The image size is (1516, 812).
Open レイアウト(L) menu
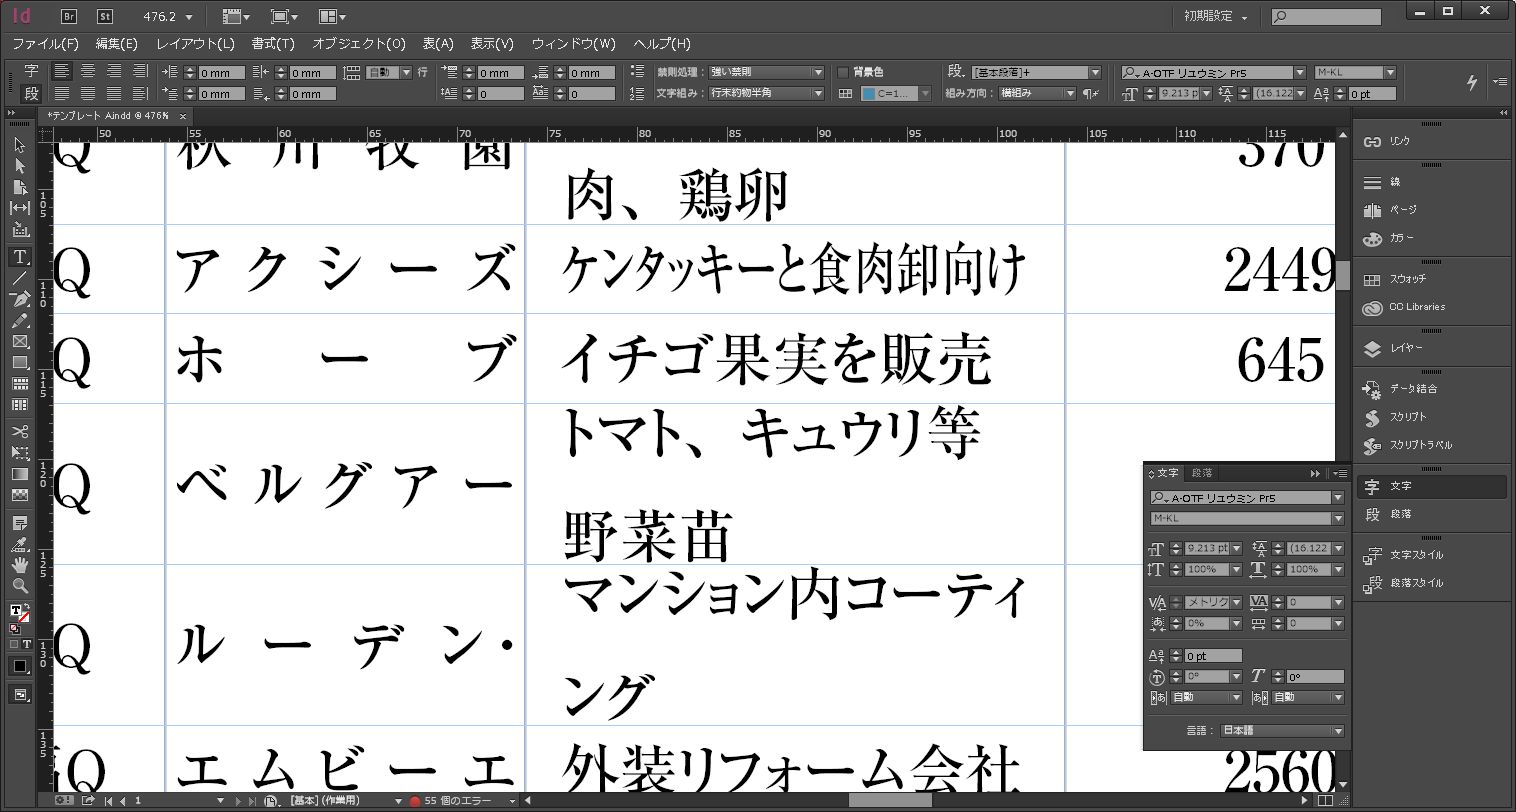(x=195, y=44)
